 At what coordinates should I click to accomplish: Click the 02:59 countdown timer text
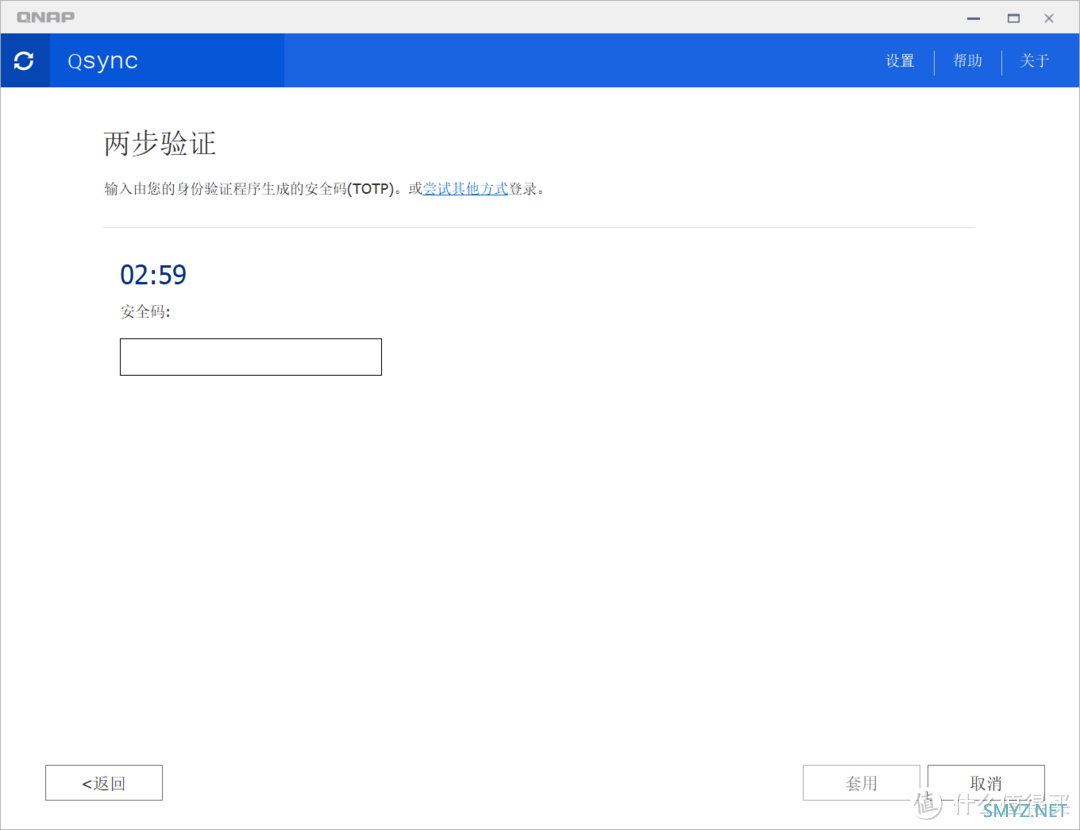click(153, 275)
